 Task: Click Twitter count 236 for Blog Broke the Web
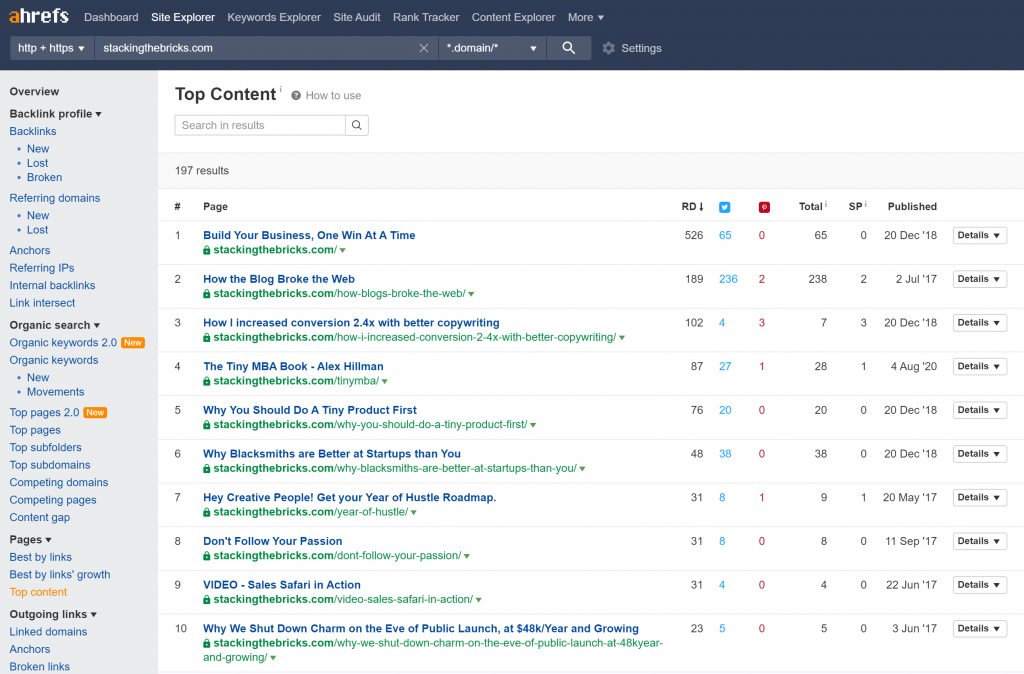728,279
